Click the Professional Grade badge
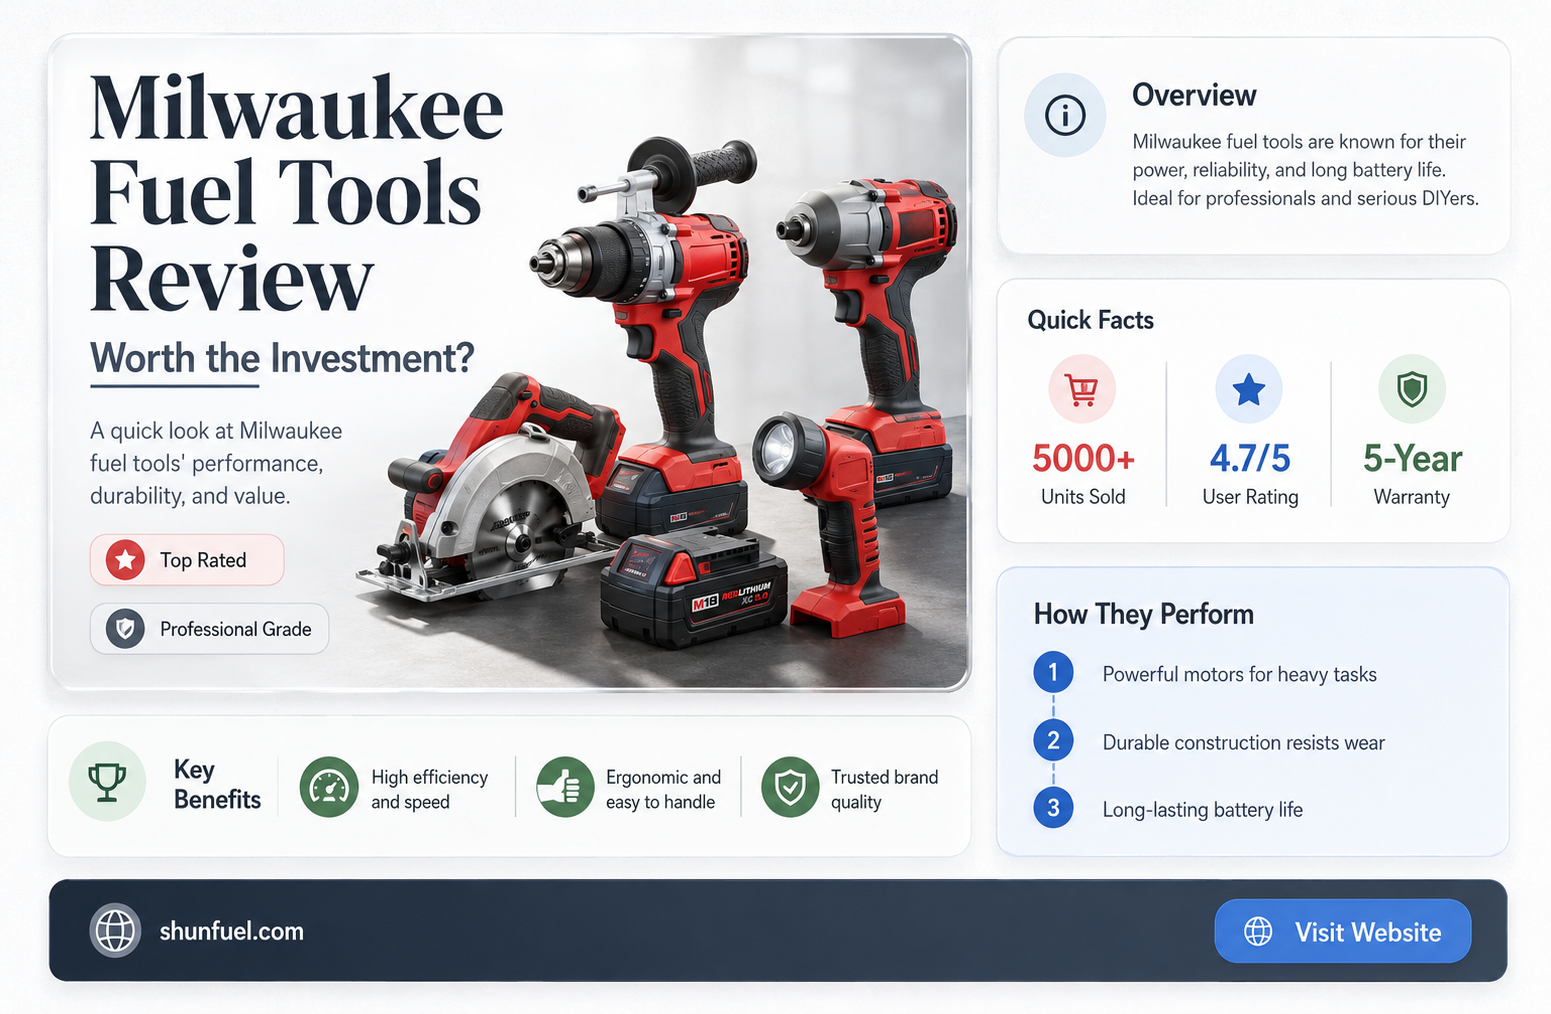 pyautogui.click(x=209, y=629)
